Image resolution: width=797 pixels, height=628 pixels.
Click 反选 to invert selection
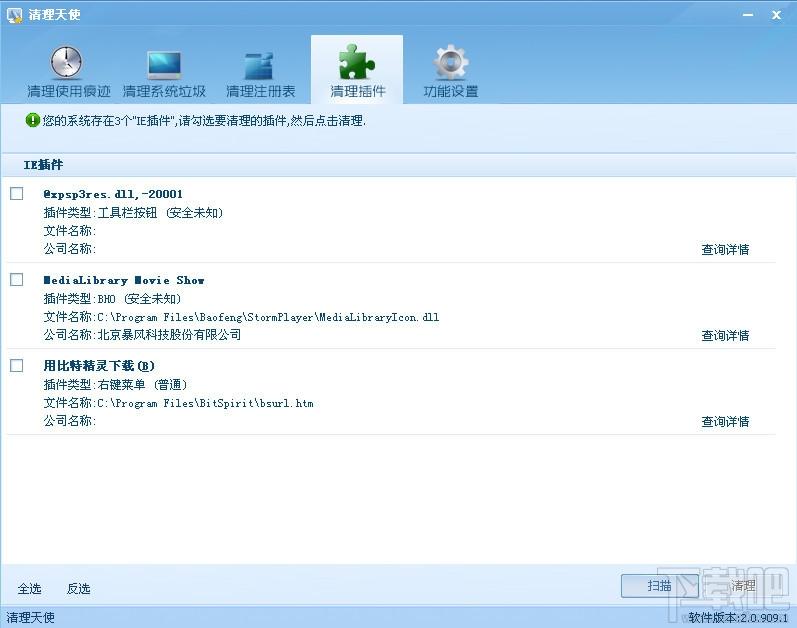(x=78, y=588)
